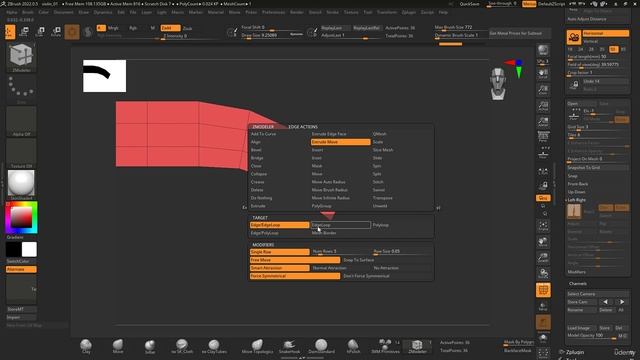Enable Vertical camera option
The width and height of the screenshot is (640, 360).
tap(605, 41)
